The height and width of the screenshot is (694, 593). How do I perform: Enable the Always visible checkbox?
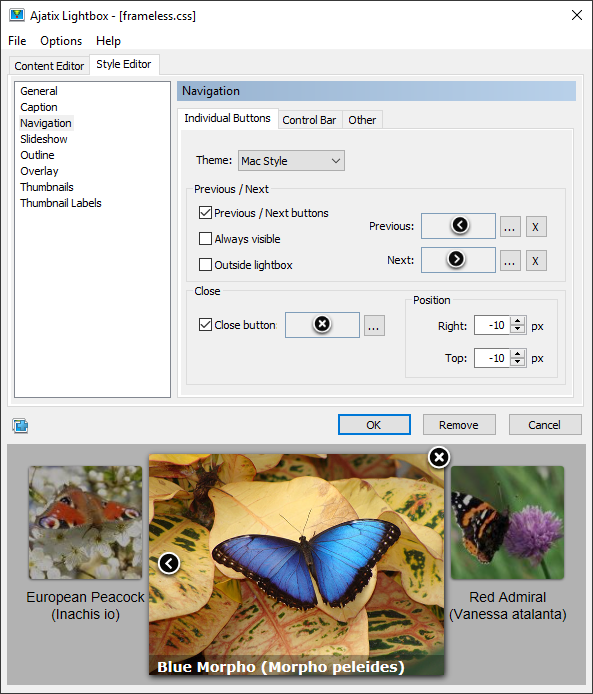(x=205, y=239)
